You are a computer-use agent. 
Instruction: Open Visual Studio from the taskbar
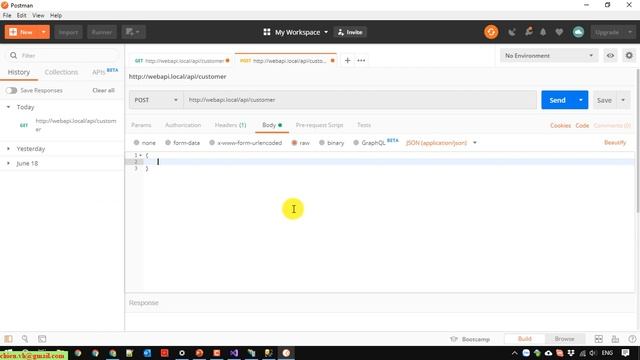pos(234,353)
